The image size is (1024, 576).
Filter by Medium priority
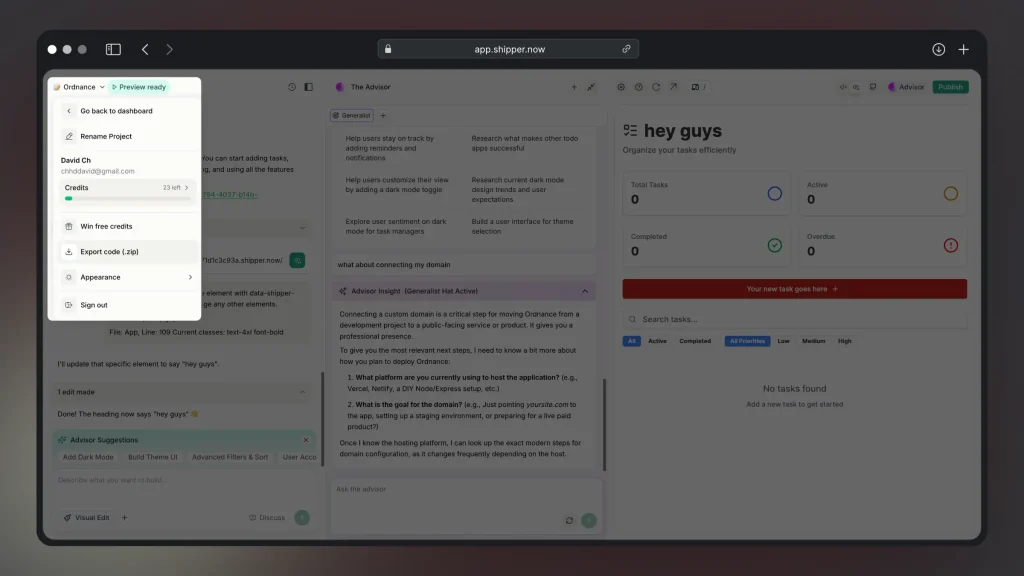[x=814, y=341]
